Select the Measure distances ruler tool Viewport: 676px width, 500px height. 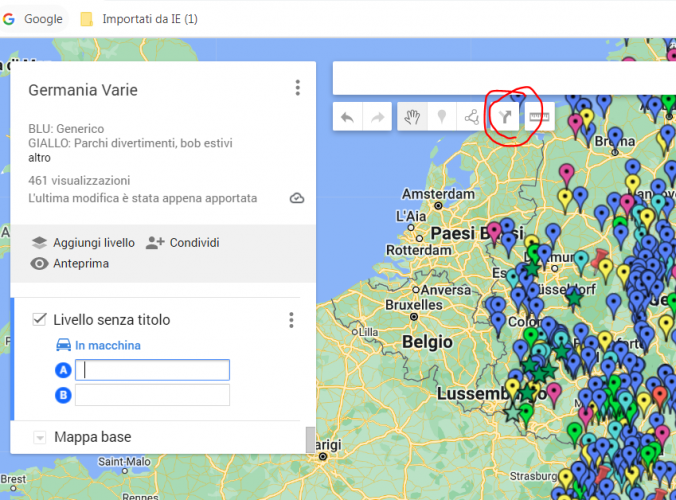pos(539,117)
